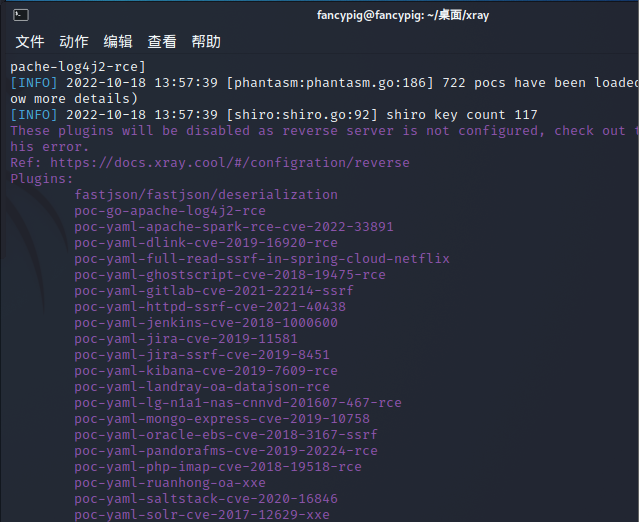Image resolution: width=639 pixels, height=522 pixels.
Task: Click the "Plugins:" heading text
Action: pyautogui.click(x=42, y=179)
